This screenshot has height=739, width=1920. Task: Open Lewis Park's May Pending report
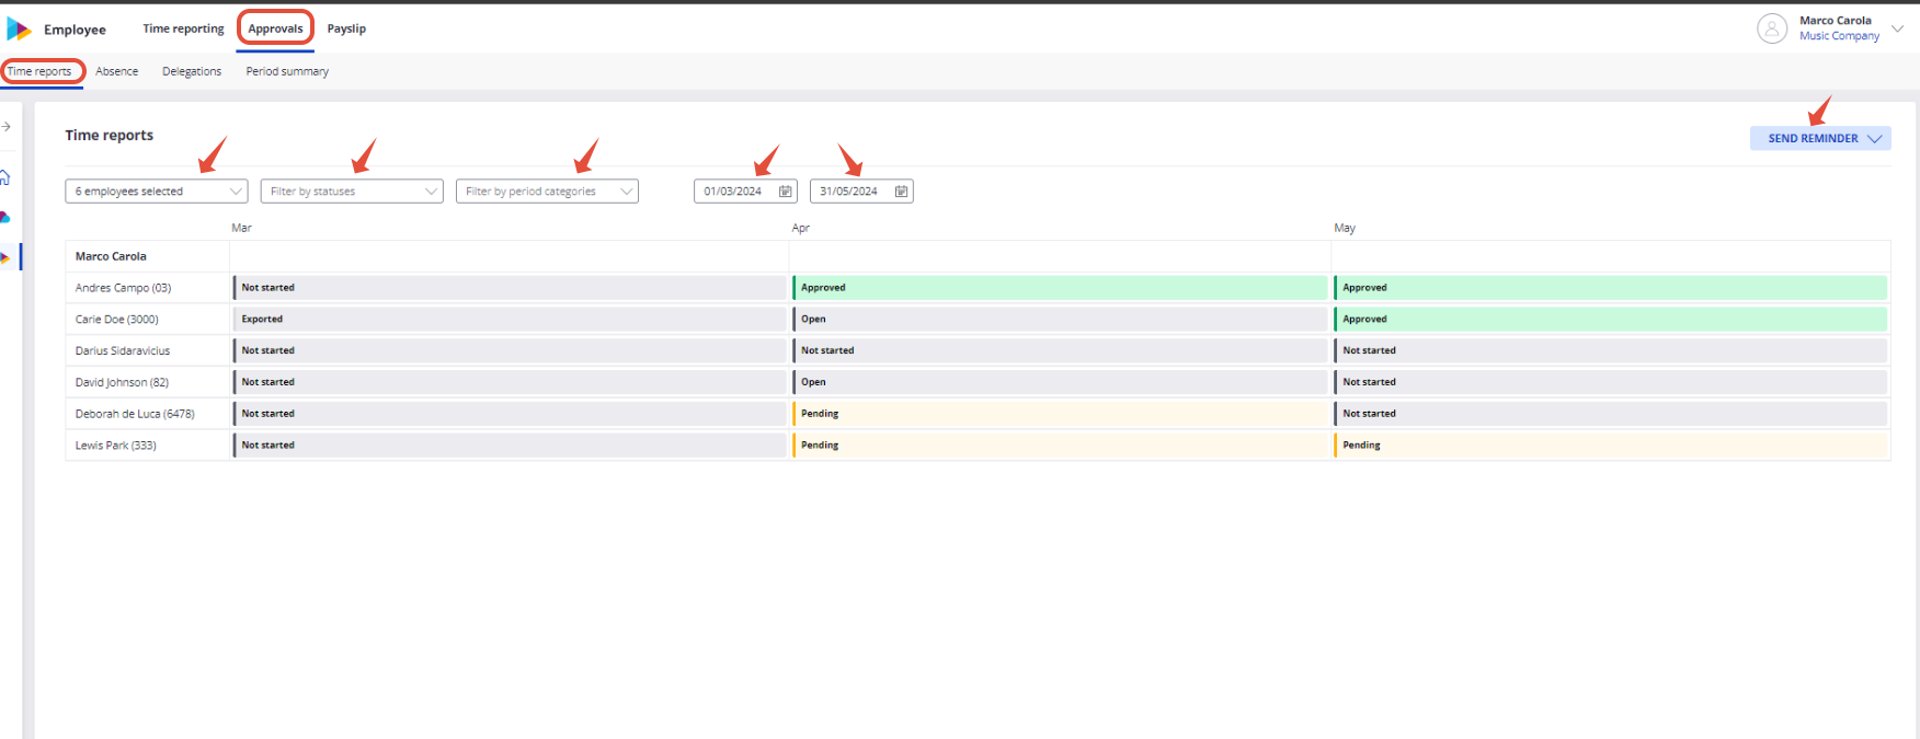pyautogui.click(x=1610, y=445)
